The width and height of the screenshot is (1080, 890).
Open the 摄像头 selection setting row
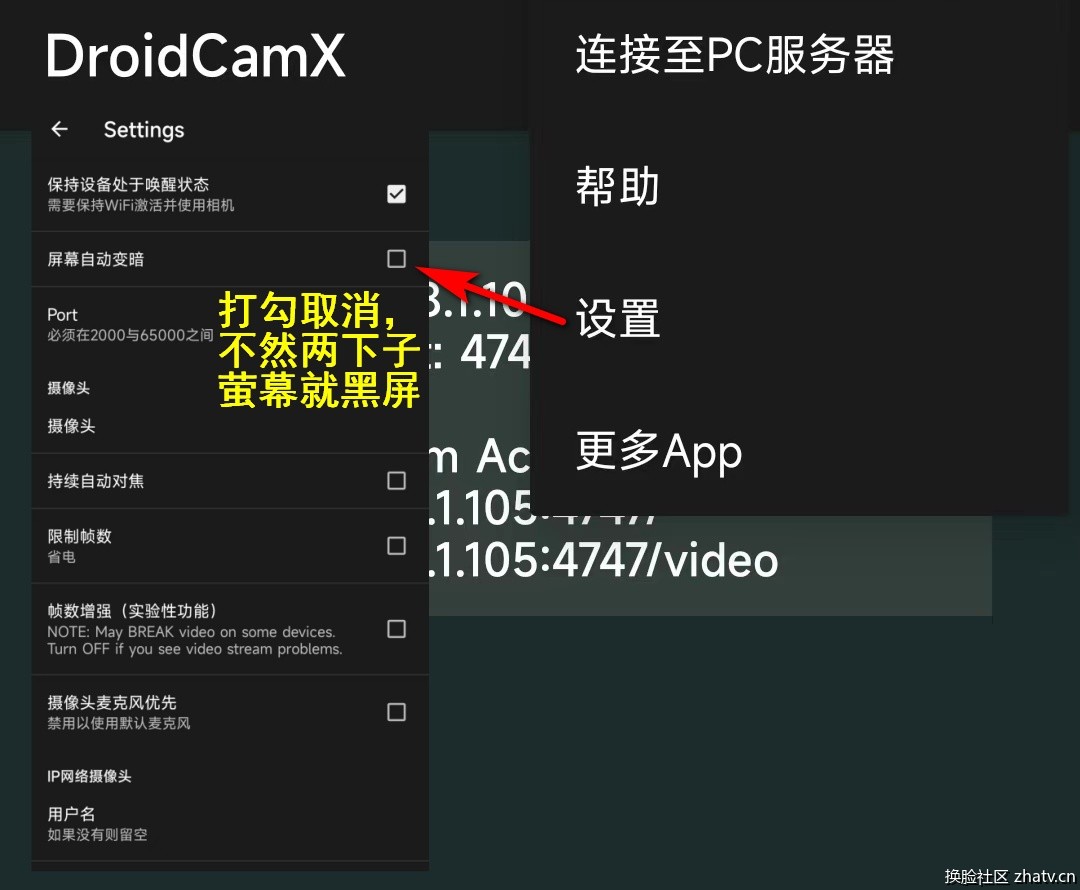[230, 426]
